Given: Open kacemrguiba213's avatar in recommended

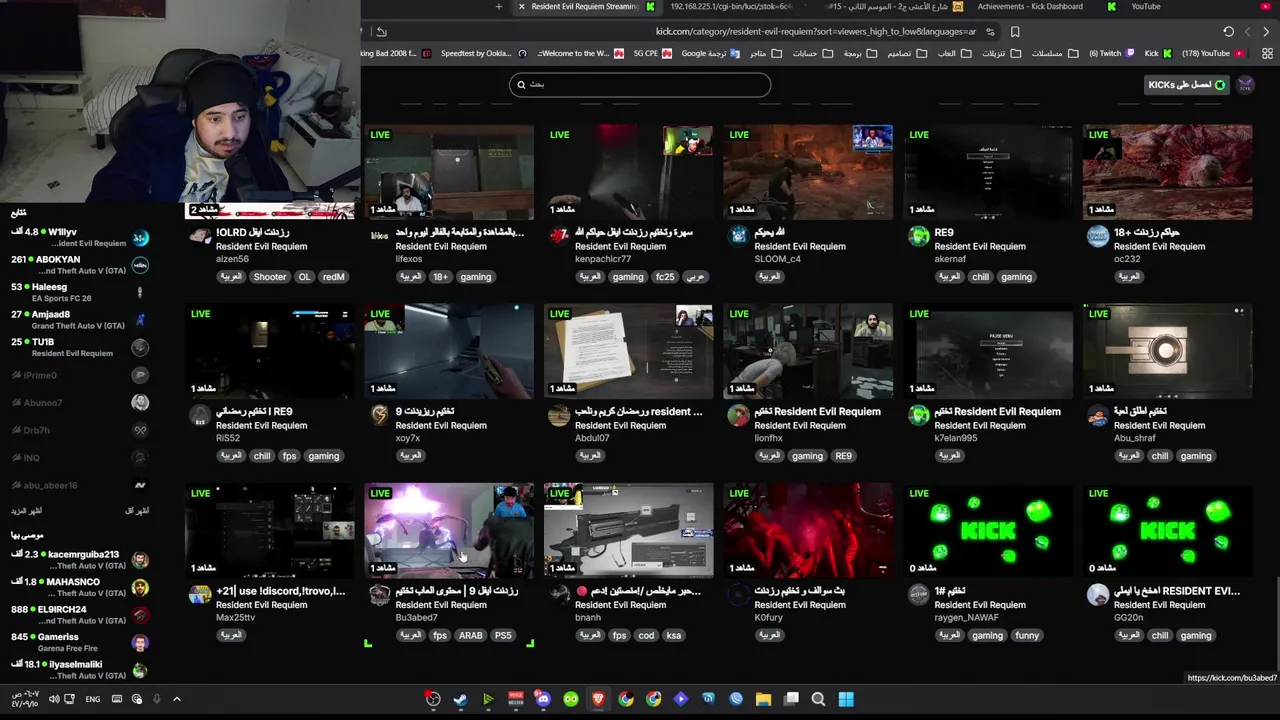Looking at the screenshot, I should (x=140, y=560).
